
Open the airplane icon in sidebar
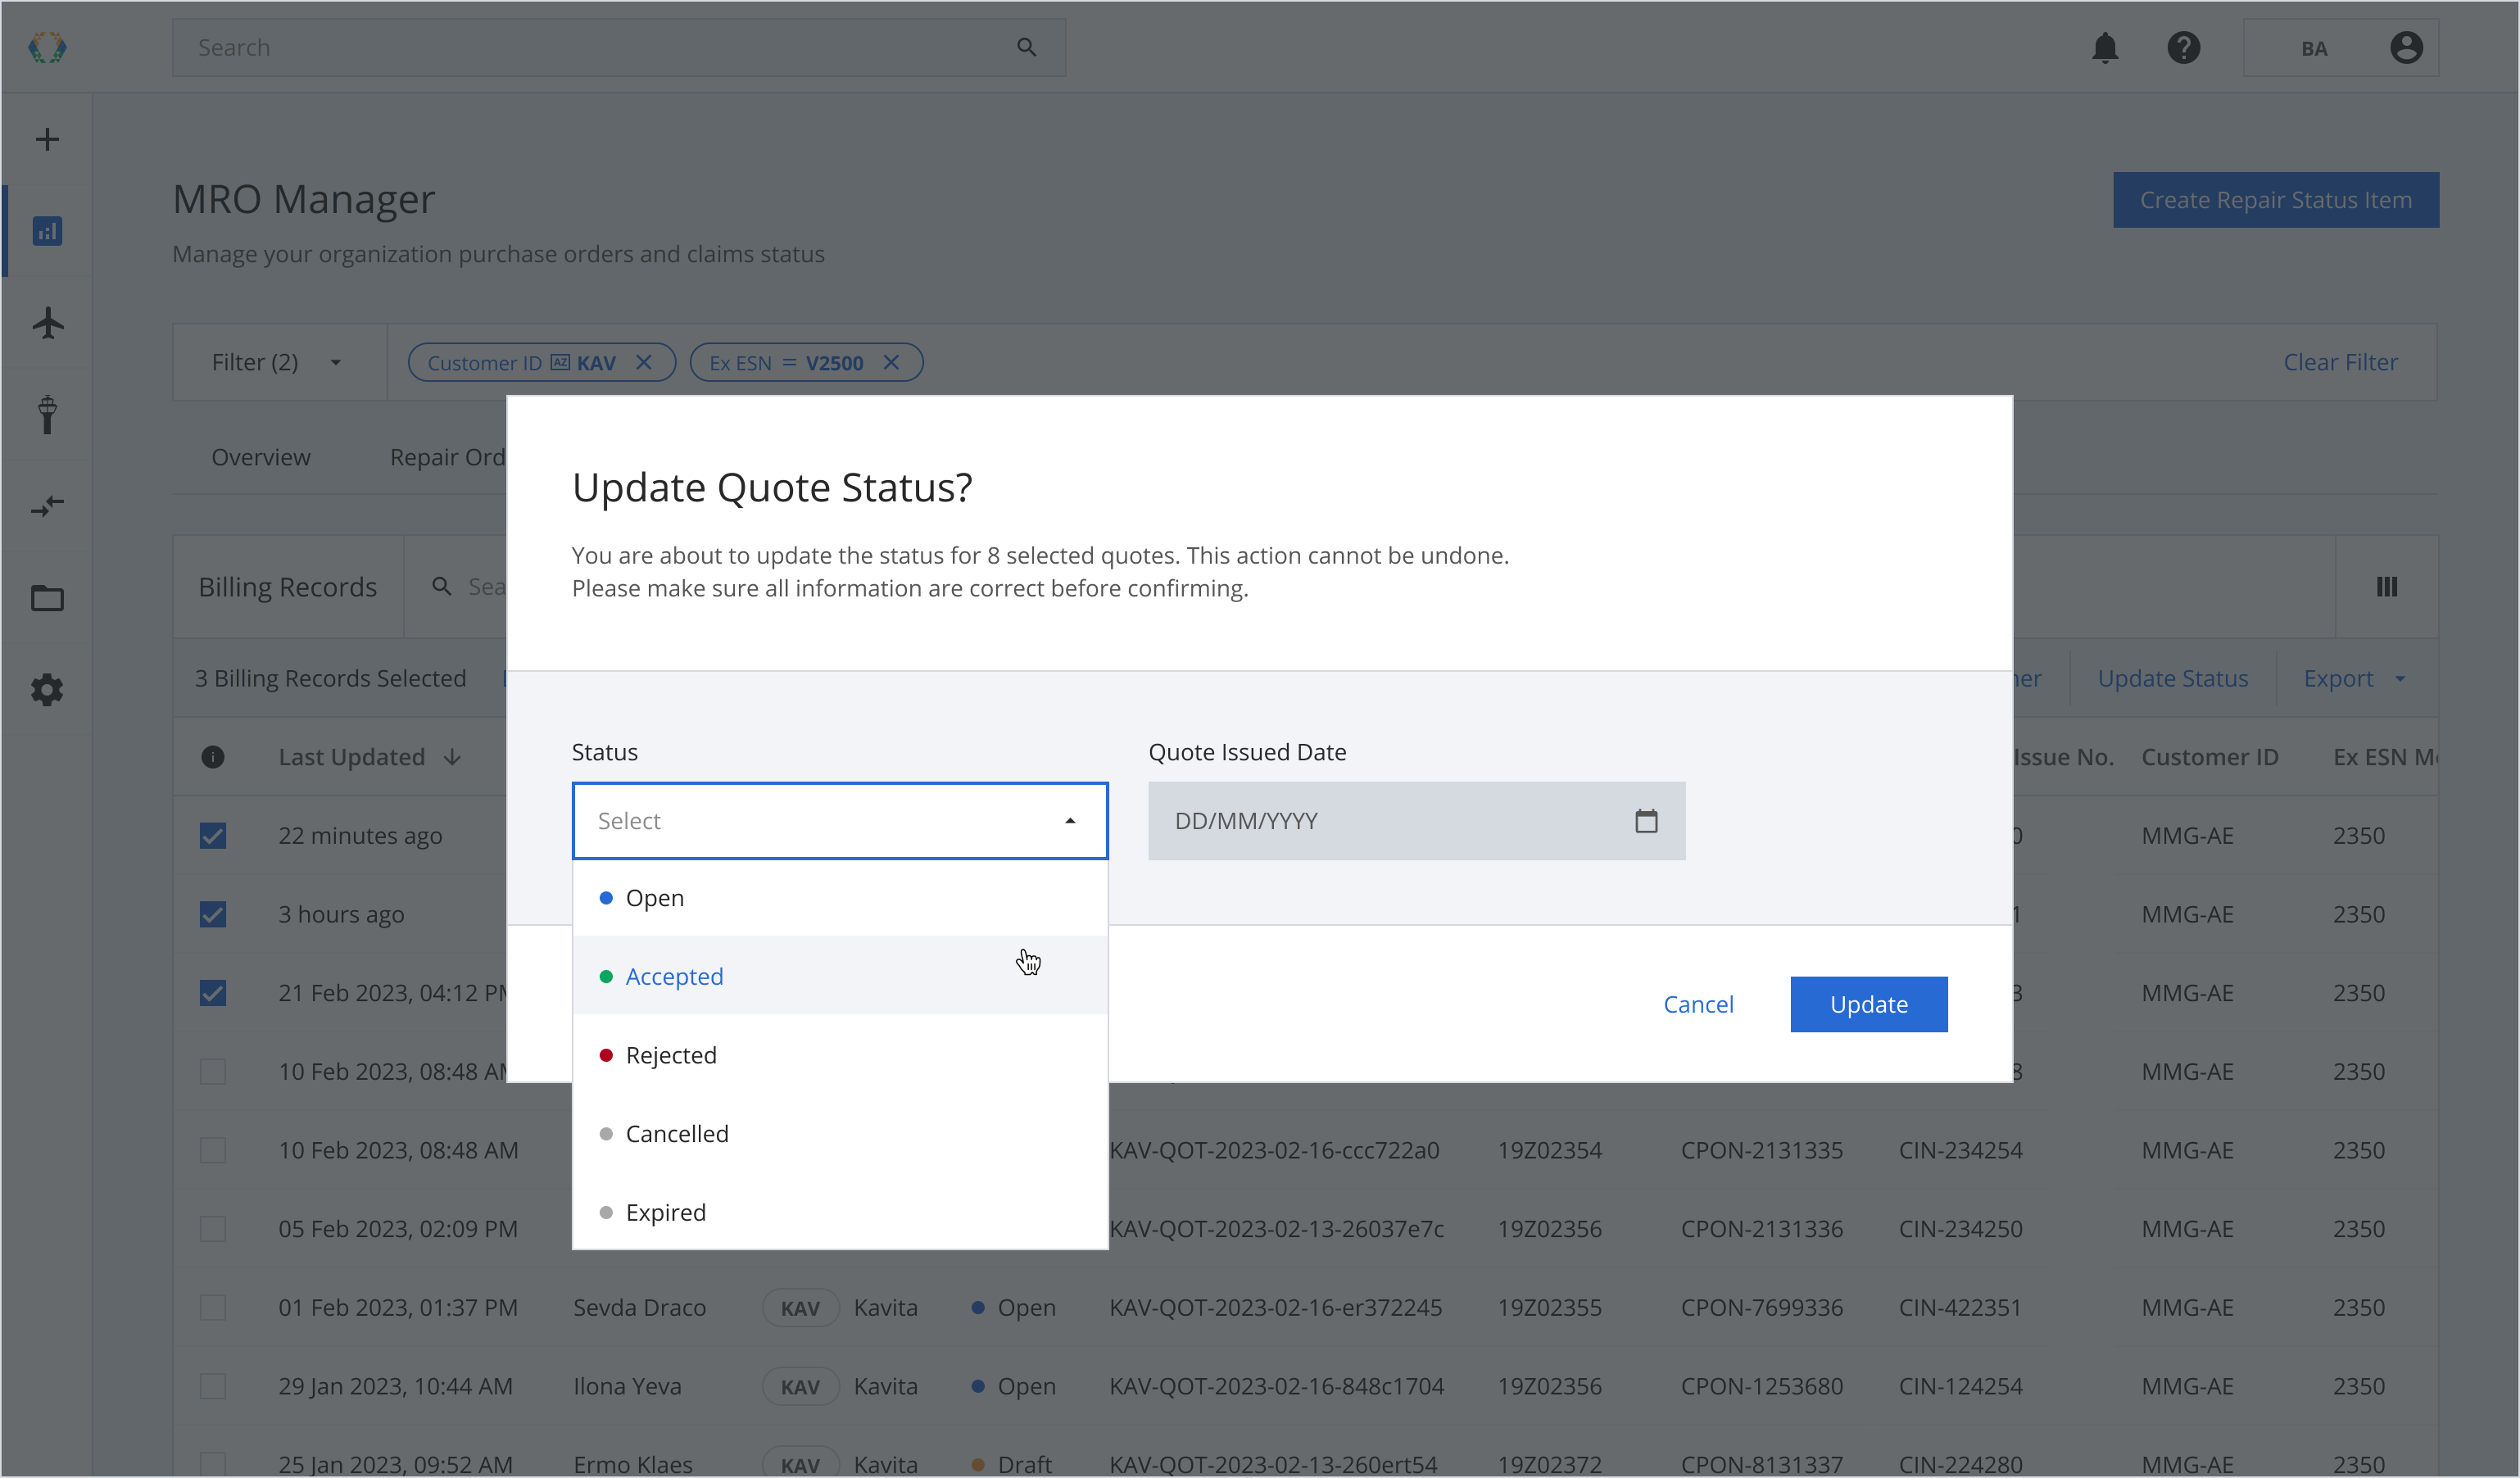(x=47, y=323)
